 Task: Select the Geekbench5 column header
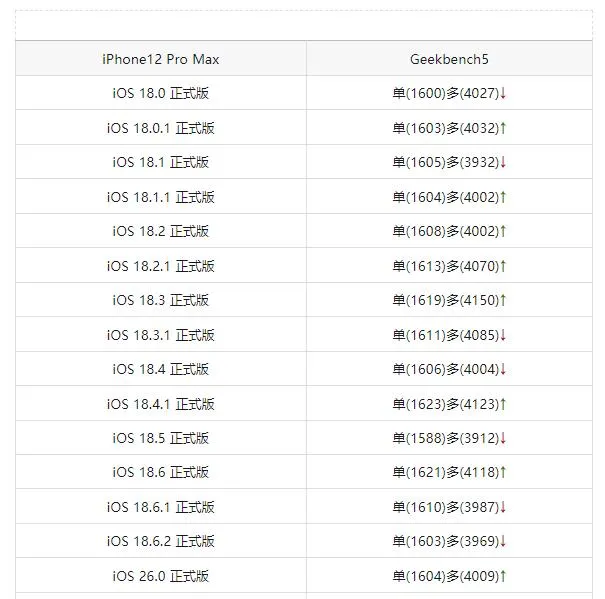pyautogui.click(x=449, y=59)
